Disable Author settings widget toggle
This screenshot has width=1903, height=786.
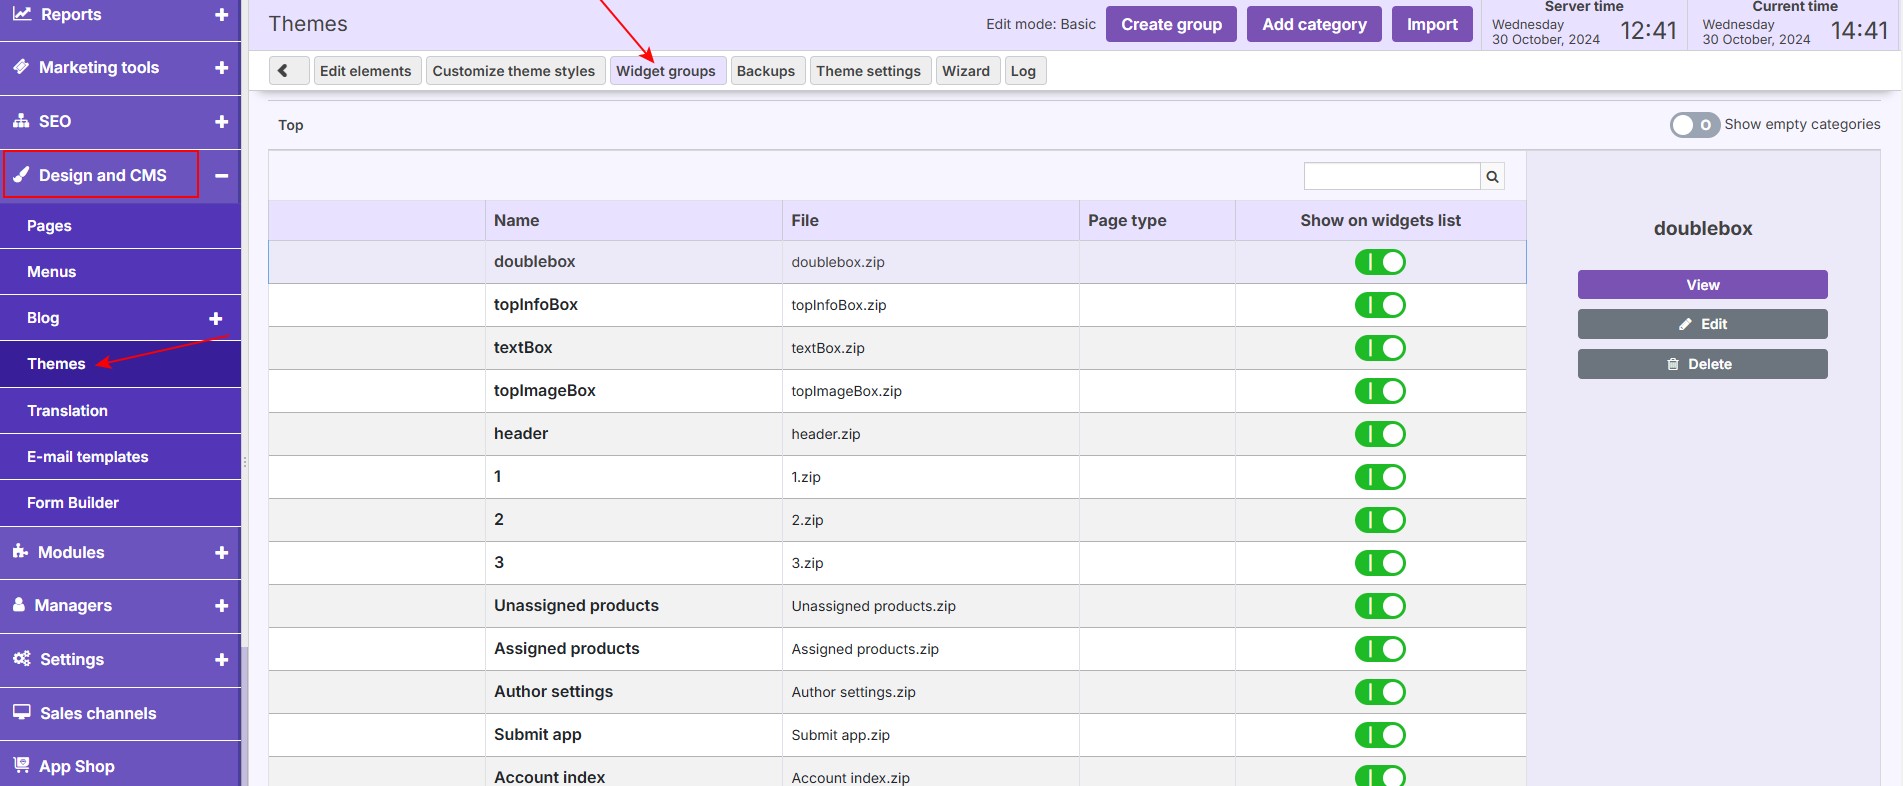tap(1380, 692)
